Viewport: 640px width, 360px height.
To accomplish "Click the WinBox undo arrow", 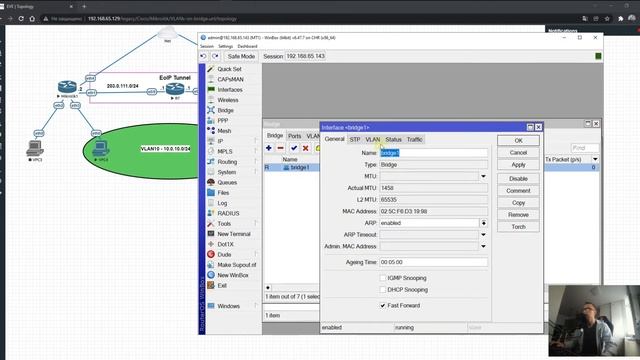I will pos(203,56).
